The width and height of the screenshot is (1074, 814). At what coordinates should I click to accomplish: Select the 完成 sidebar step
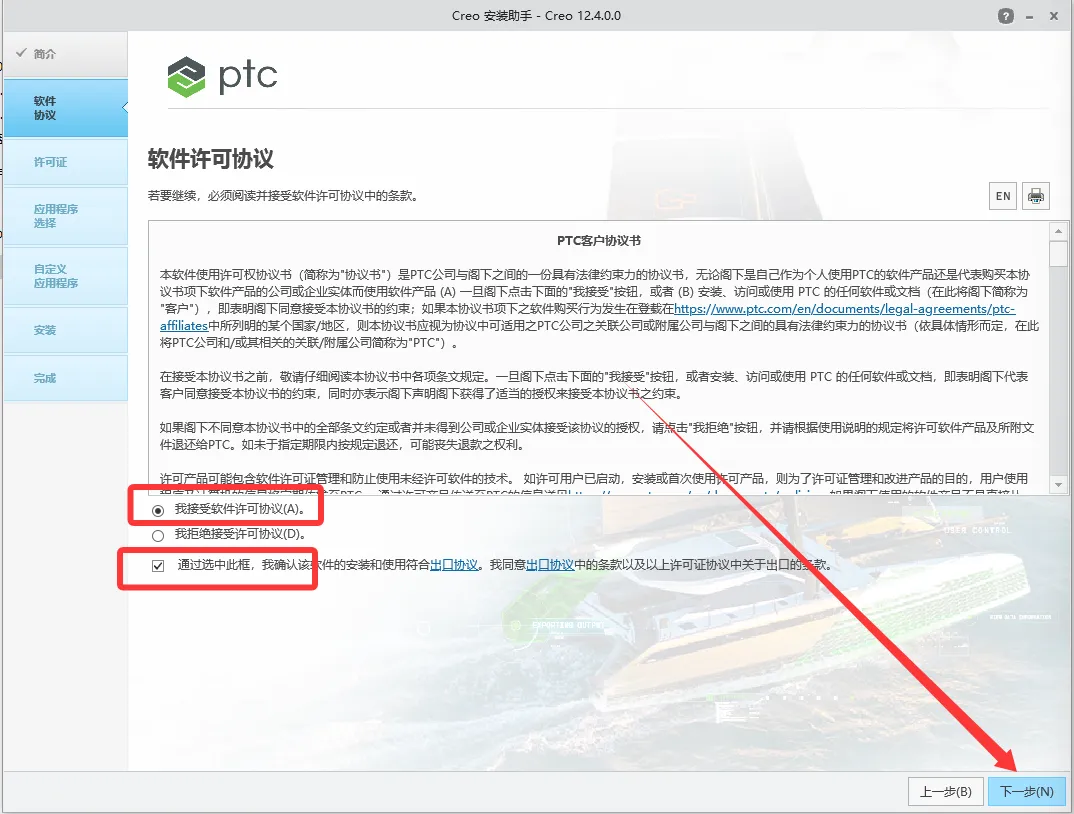click(x=66, y=378)
